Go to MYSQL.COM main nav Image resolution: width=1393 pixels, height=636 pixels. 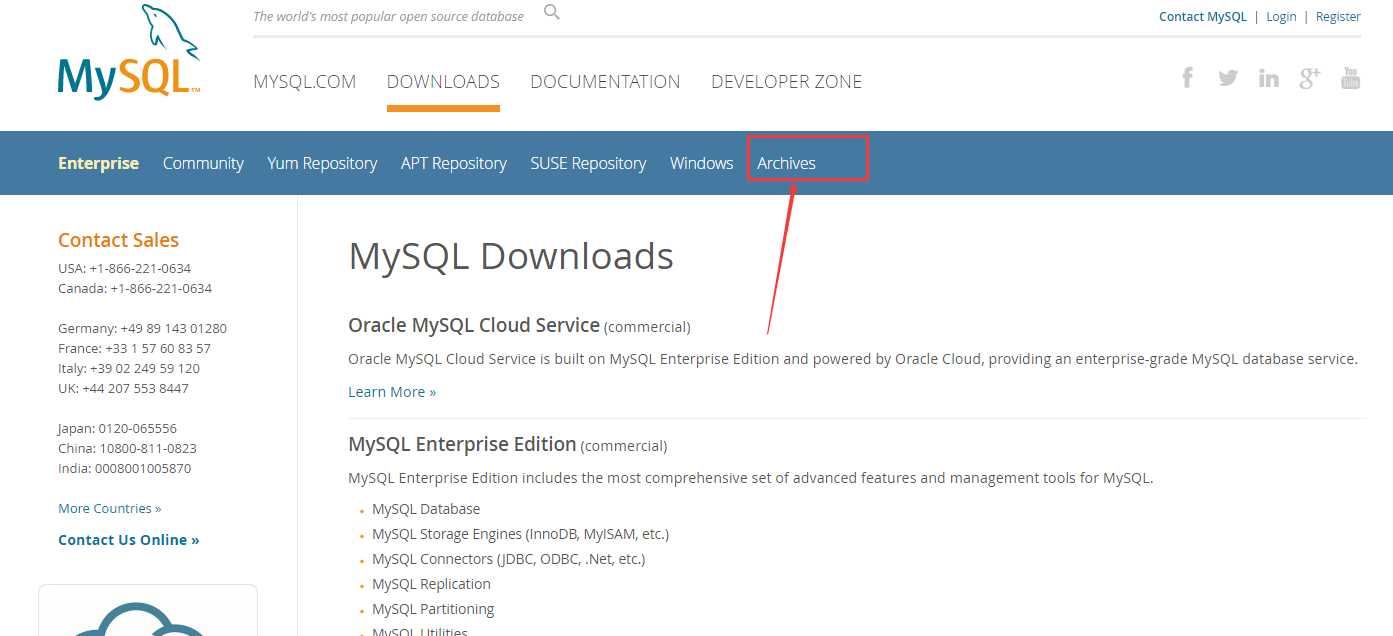(x=305, y=82)
